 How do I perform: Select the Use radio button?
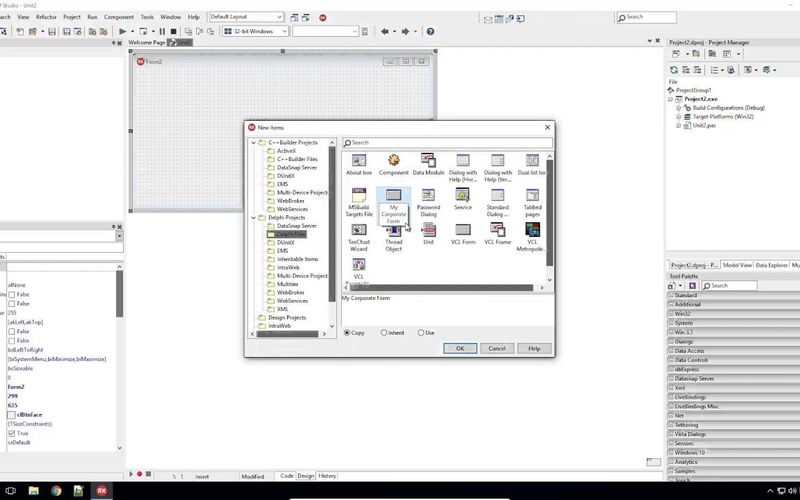[420, 332]
